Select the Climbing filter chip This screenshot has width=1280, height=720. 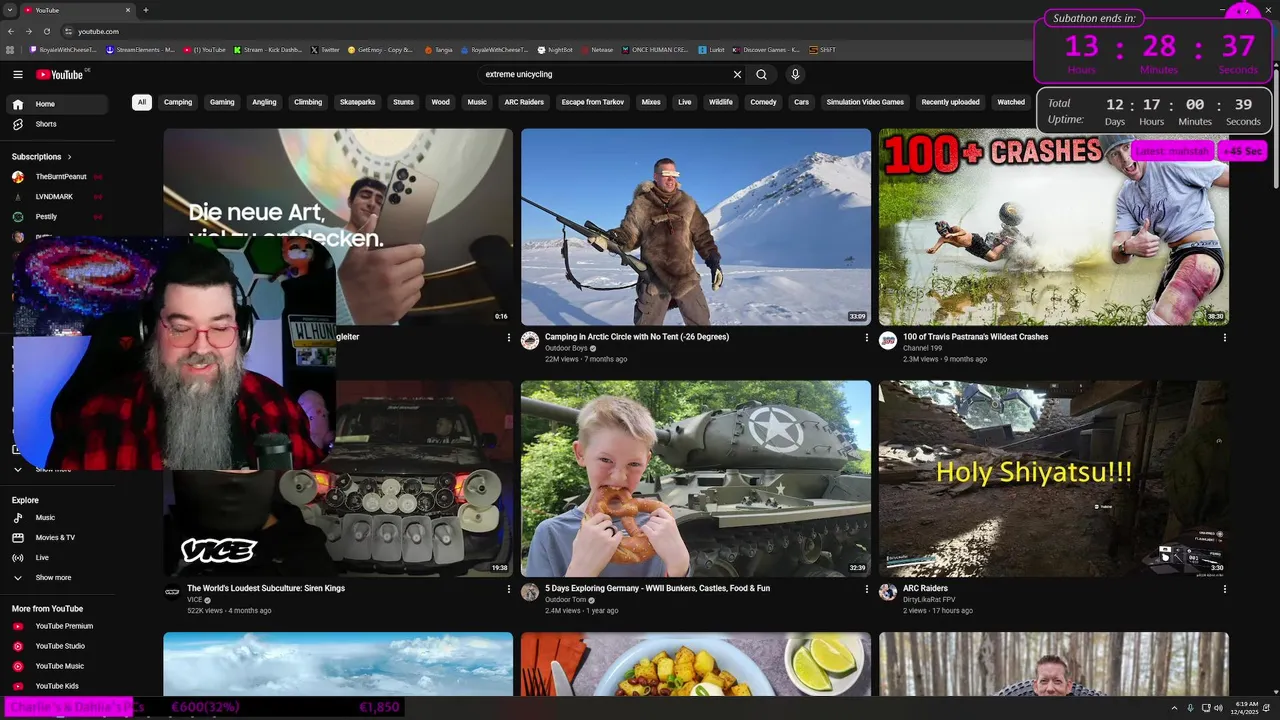(x=308, y=102)
